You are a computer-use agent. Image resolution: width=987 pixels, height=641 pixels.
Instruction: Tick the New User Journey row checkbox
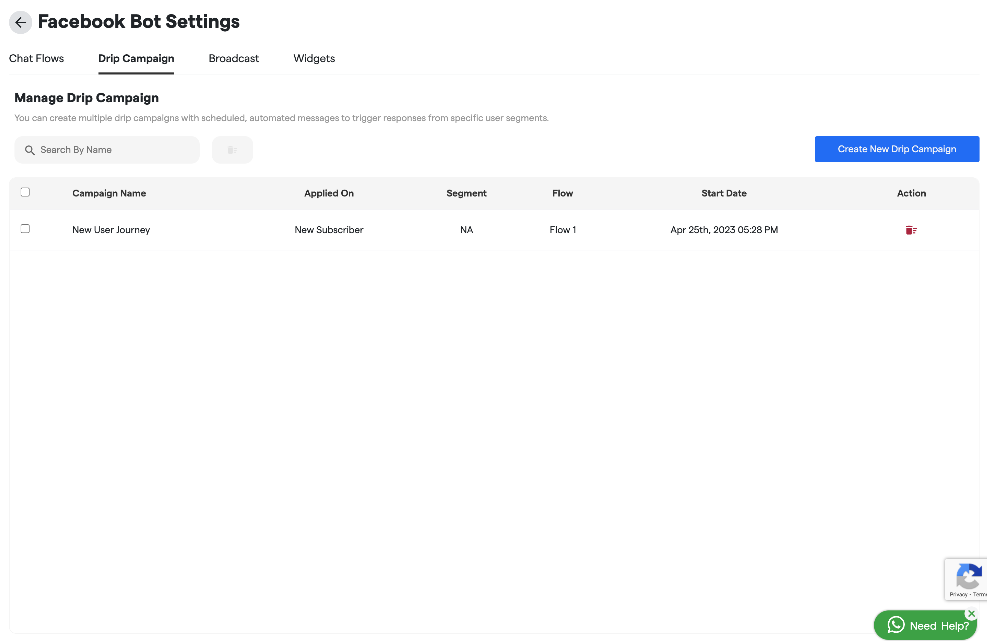point(25,229)
